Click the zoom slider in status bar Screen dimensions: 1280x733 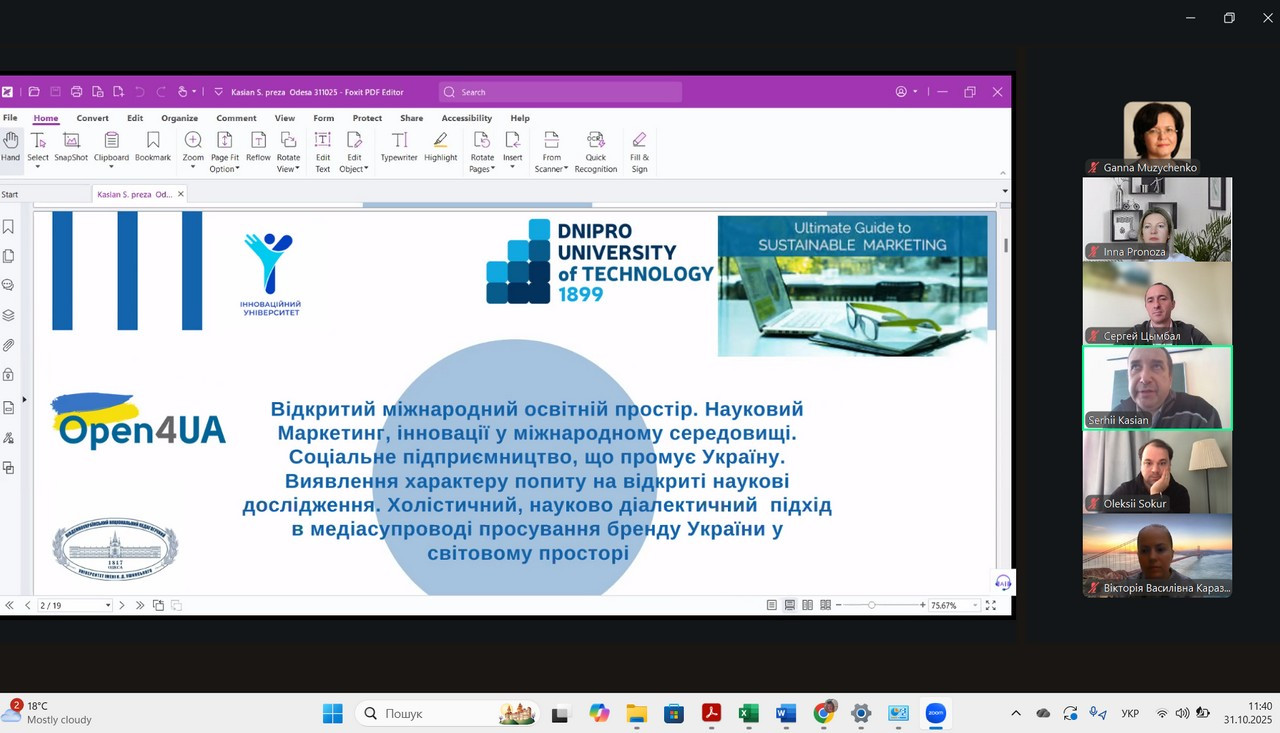tap(872, 605)
